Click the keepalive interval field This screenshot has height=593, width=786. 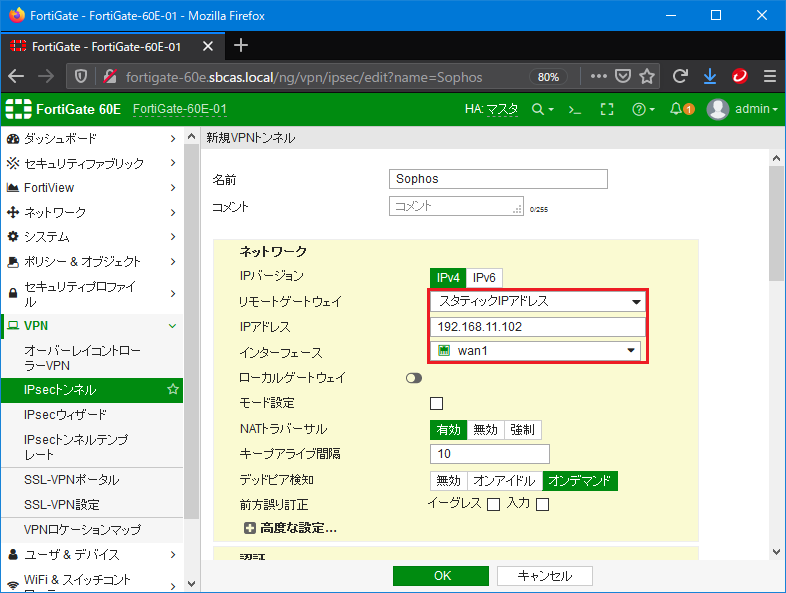click(x=490, y=454)
